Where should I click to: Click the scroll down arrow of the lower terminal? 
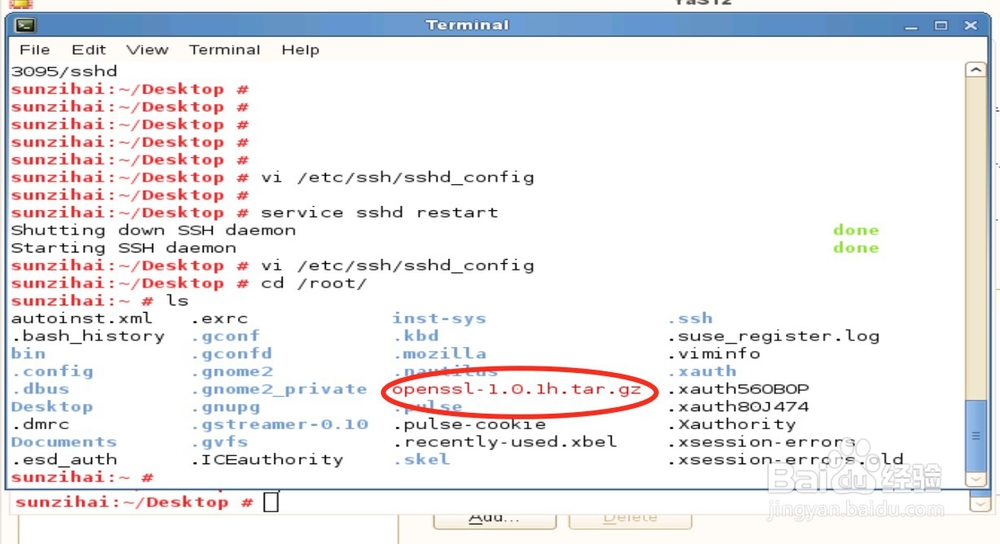coord(979,504)
